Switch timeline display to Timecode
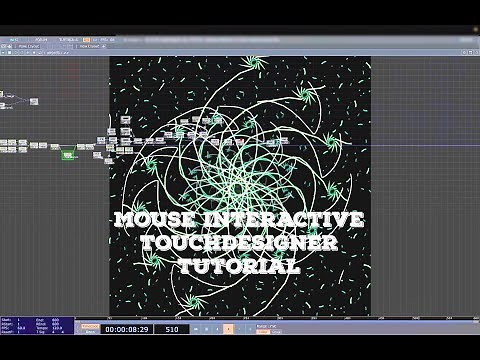The width and height of the screenshot is (480, 360). (90, 327)
